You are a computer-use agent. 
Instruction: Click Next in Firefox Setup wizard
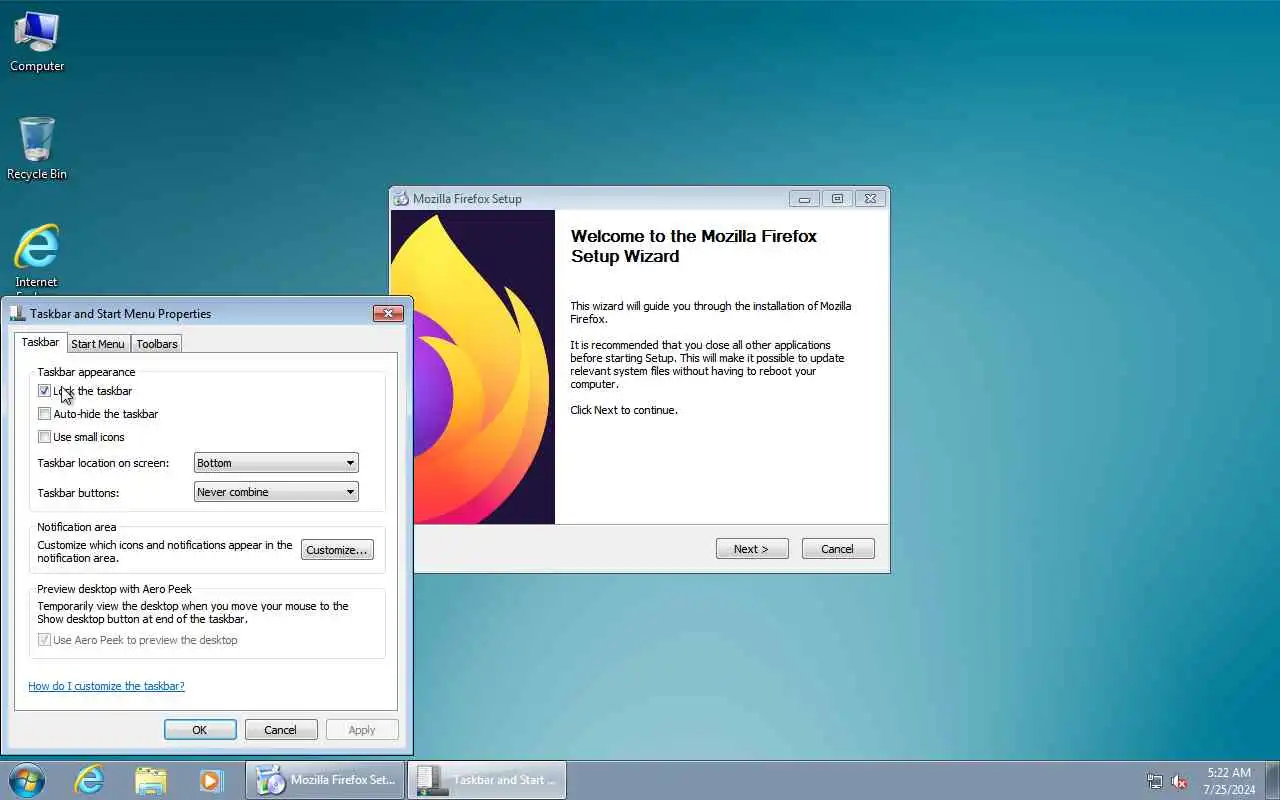(x=752, y=549)
